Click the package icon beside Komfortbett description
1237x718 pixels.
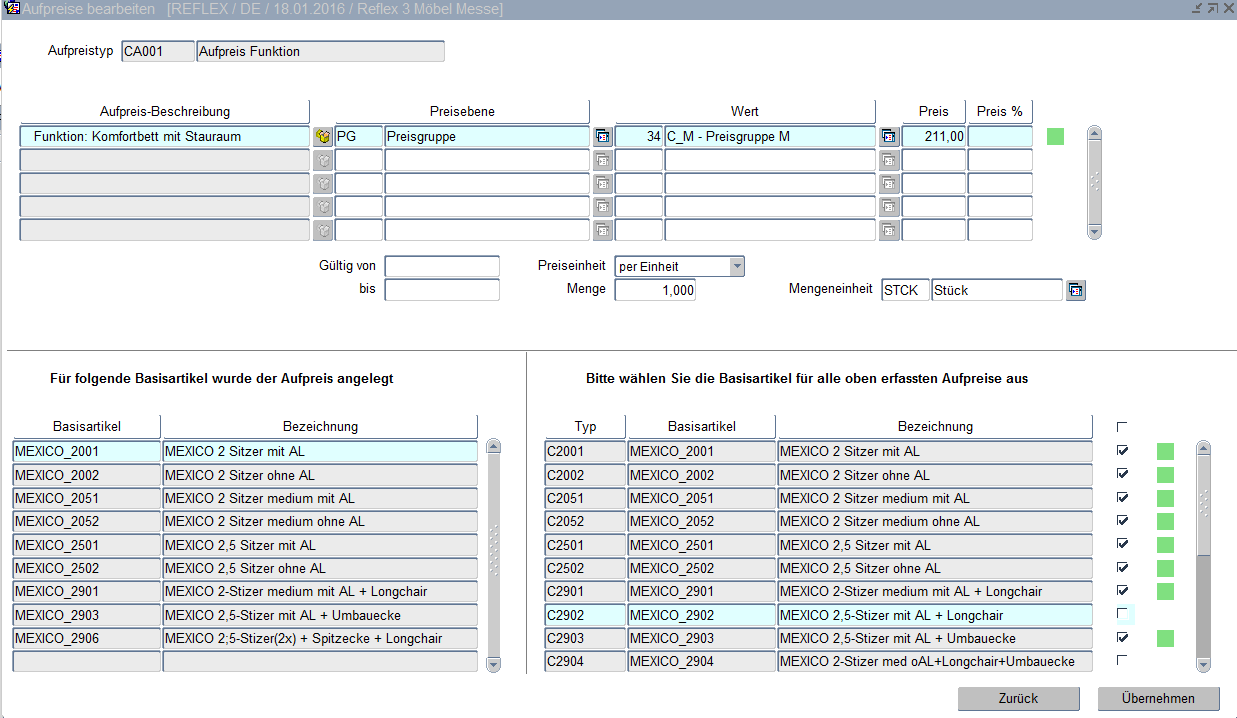(322, 136)
